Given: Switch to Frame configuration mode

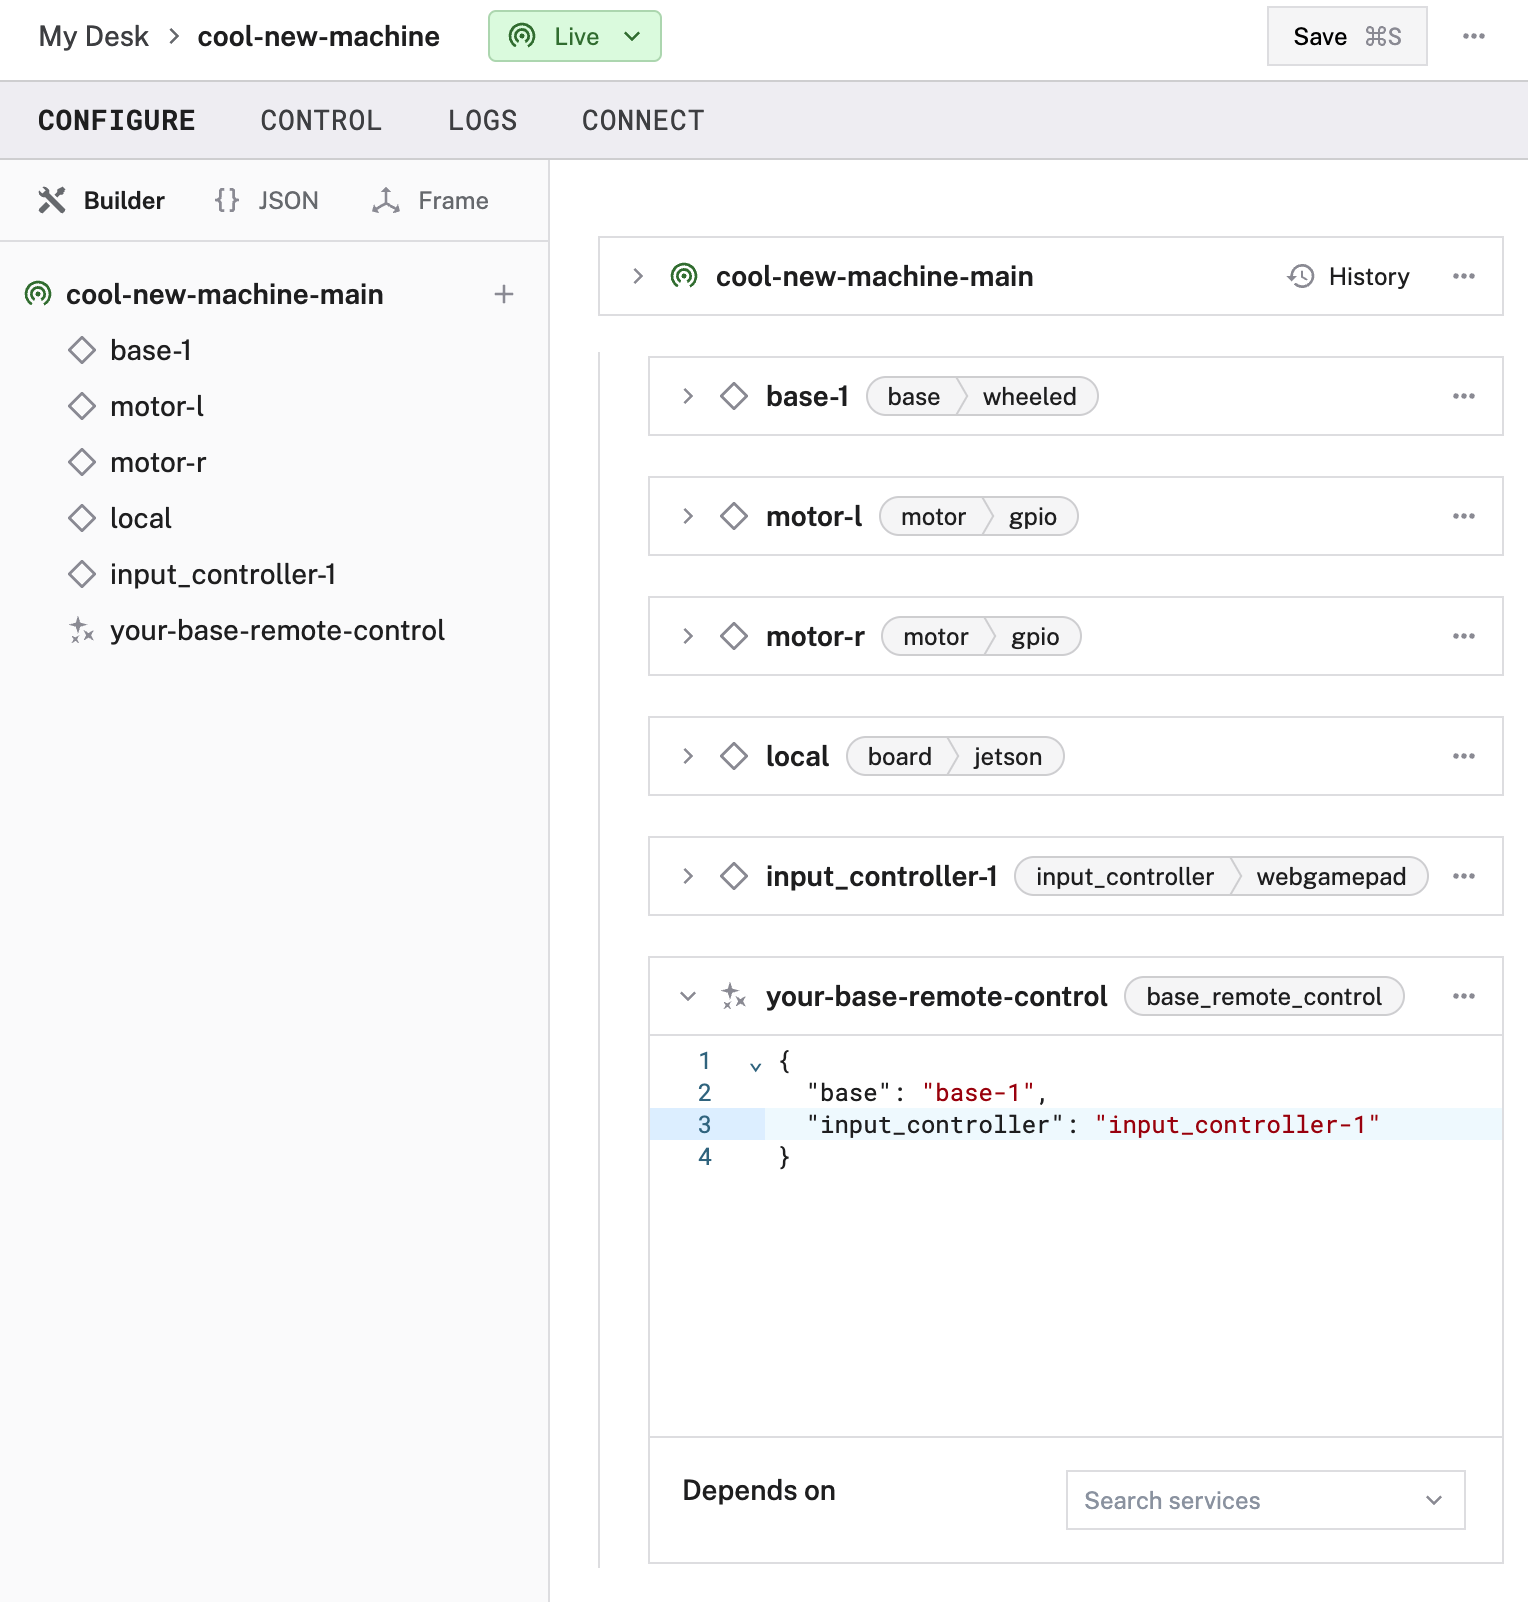Looking at the screenshot, I should (431, 201).
